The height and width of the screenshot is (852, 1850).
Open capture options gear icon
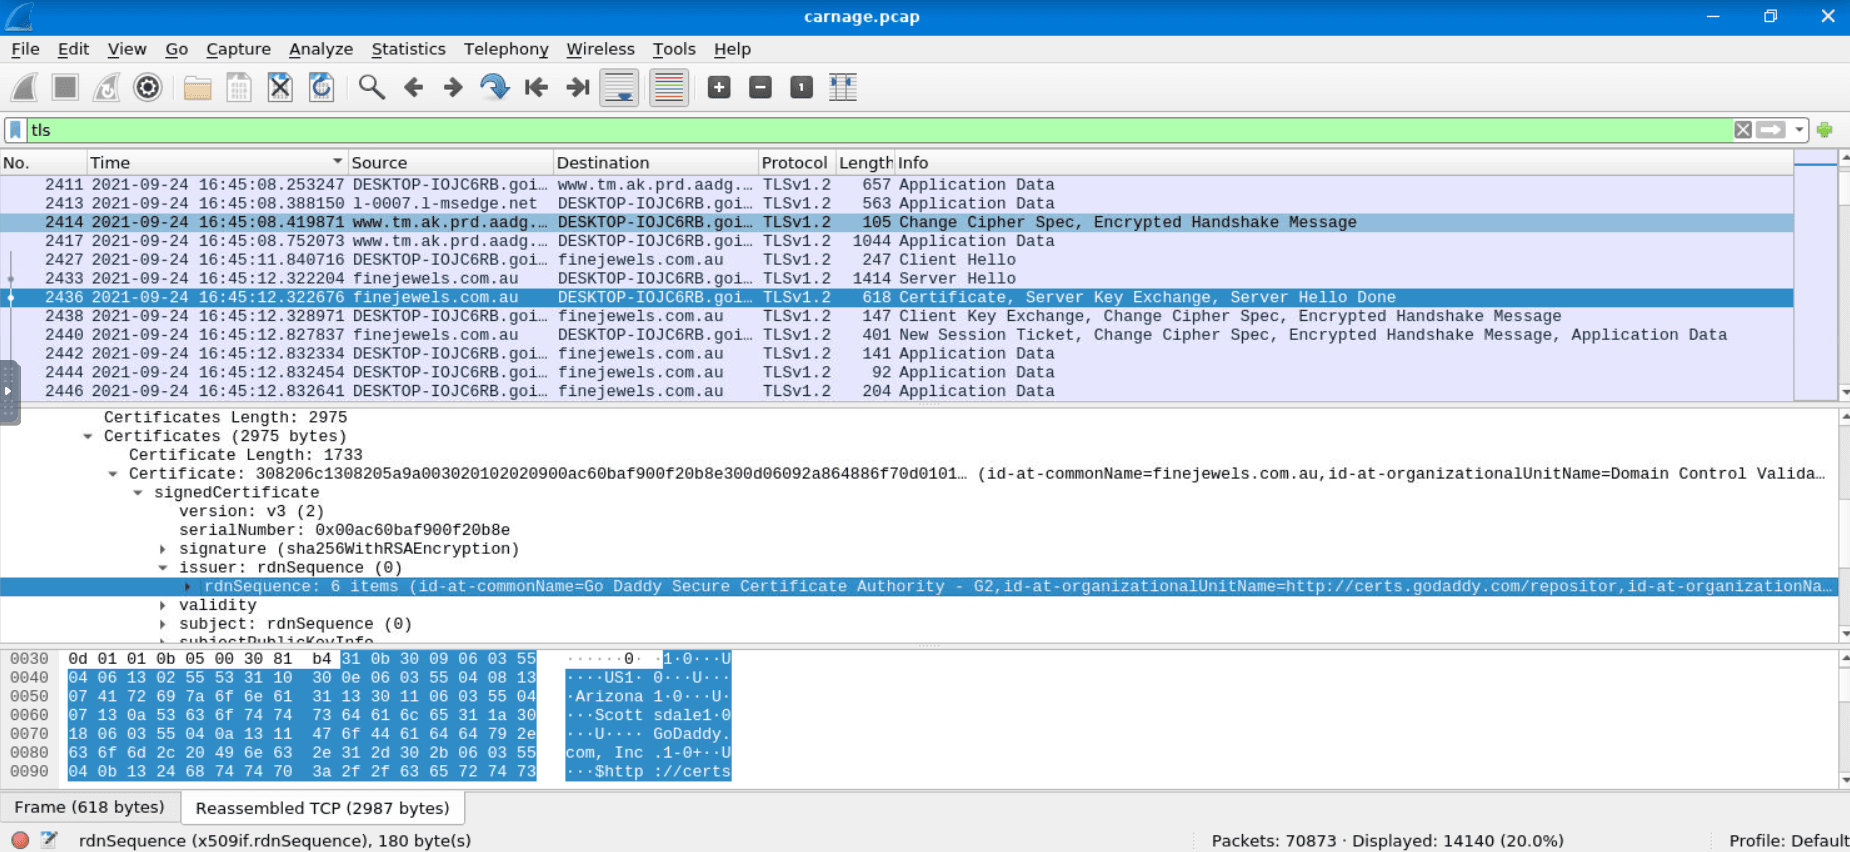(148, 88)
